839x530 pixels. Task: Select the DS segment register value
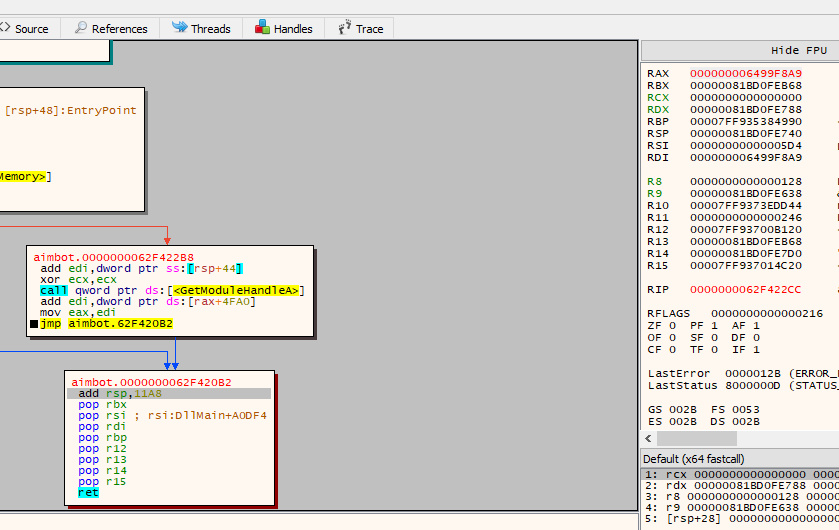coord(746,421)
